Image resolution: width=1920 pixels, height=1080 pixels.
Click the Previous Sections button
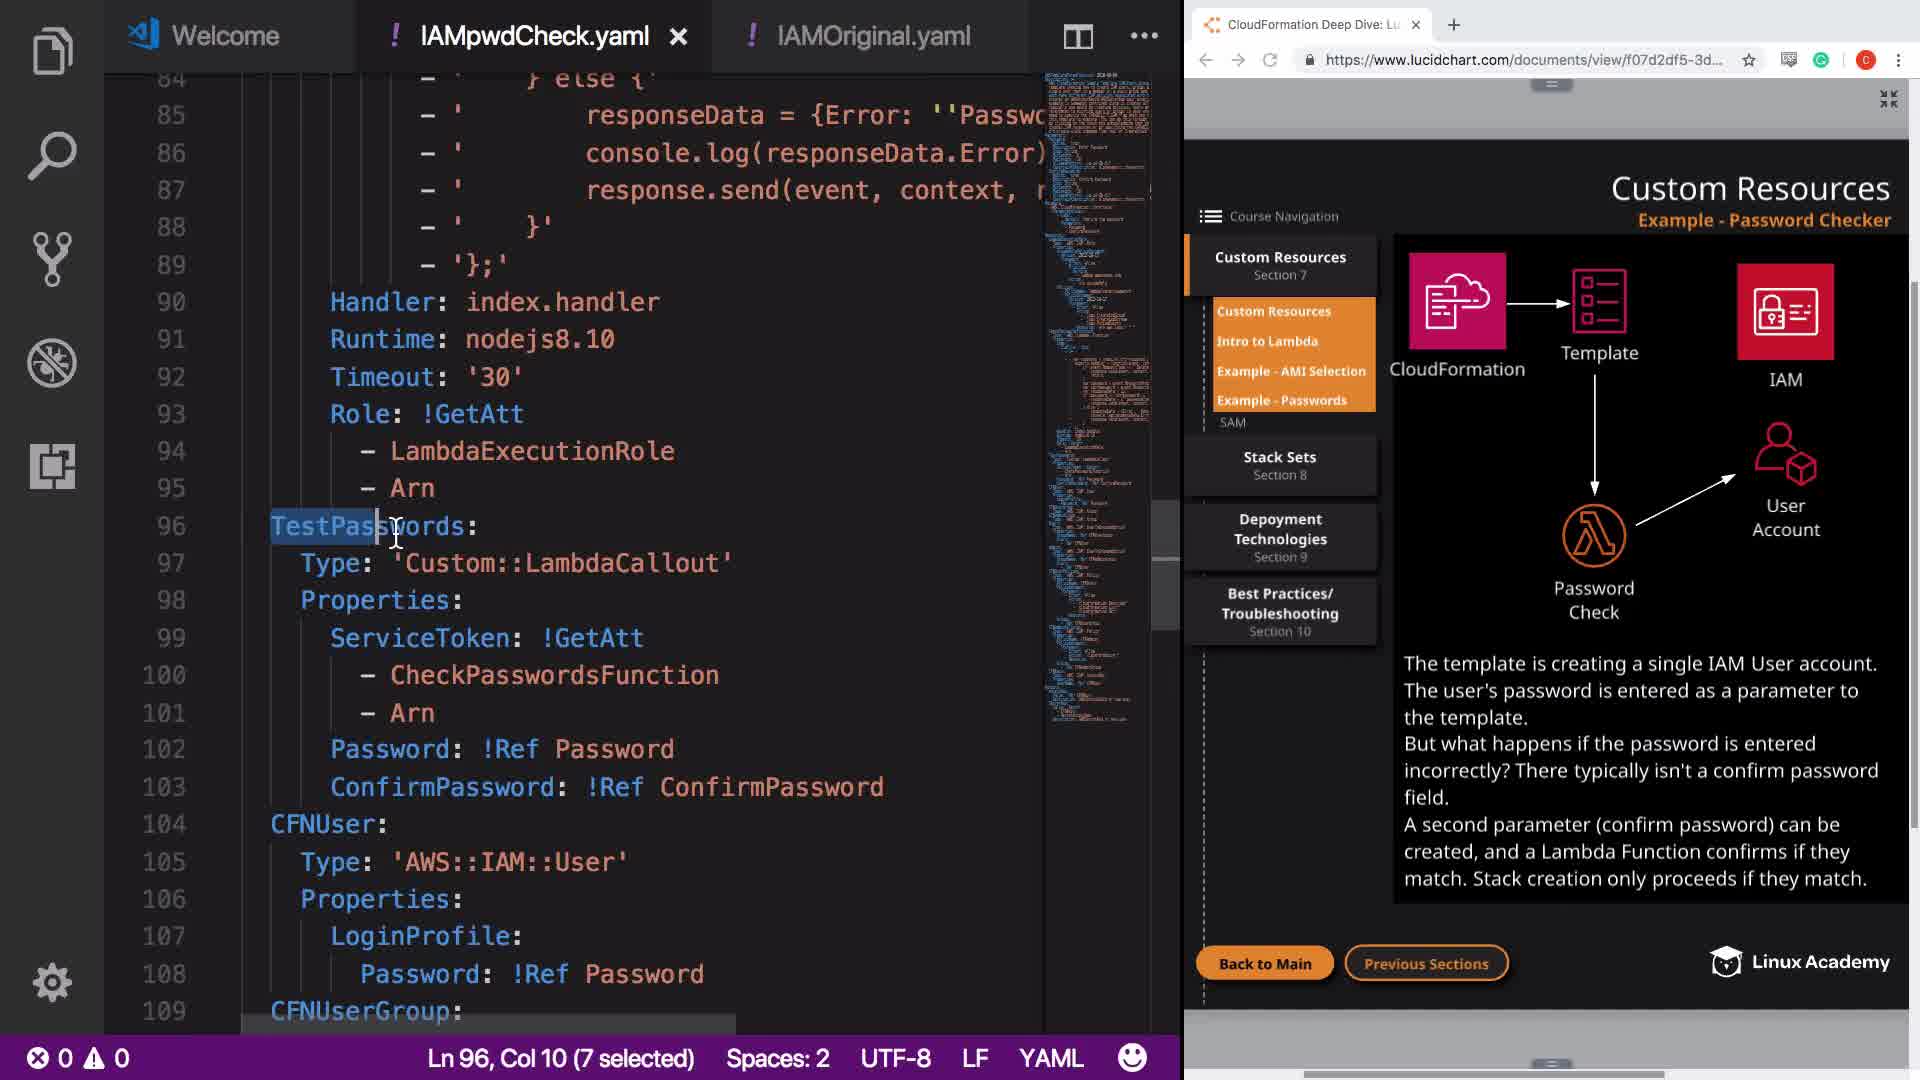[x=1426, y=963]
